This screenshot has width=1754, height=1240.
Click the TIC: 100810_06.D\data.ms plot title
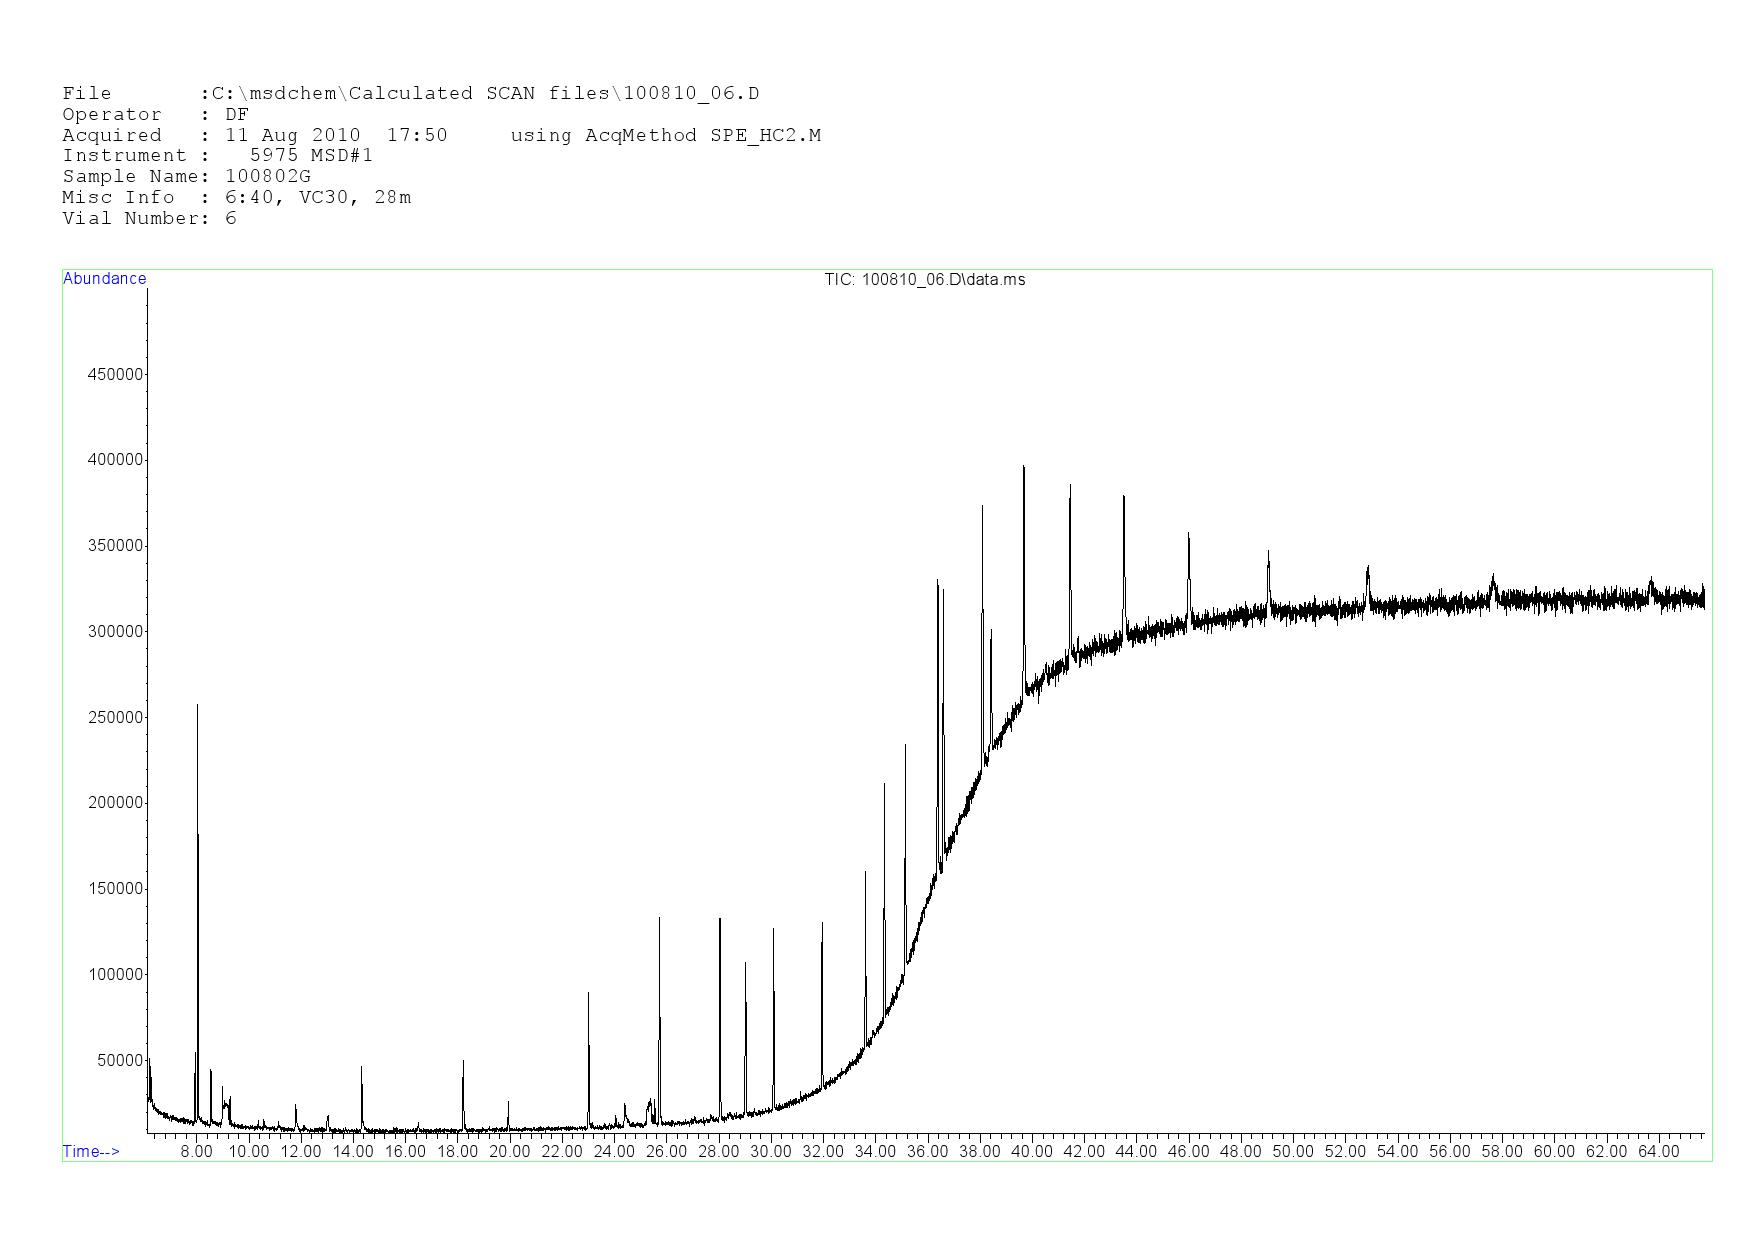(x=924, y=280)
